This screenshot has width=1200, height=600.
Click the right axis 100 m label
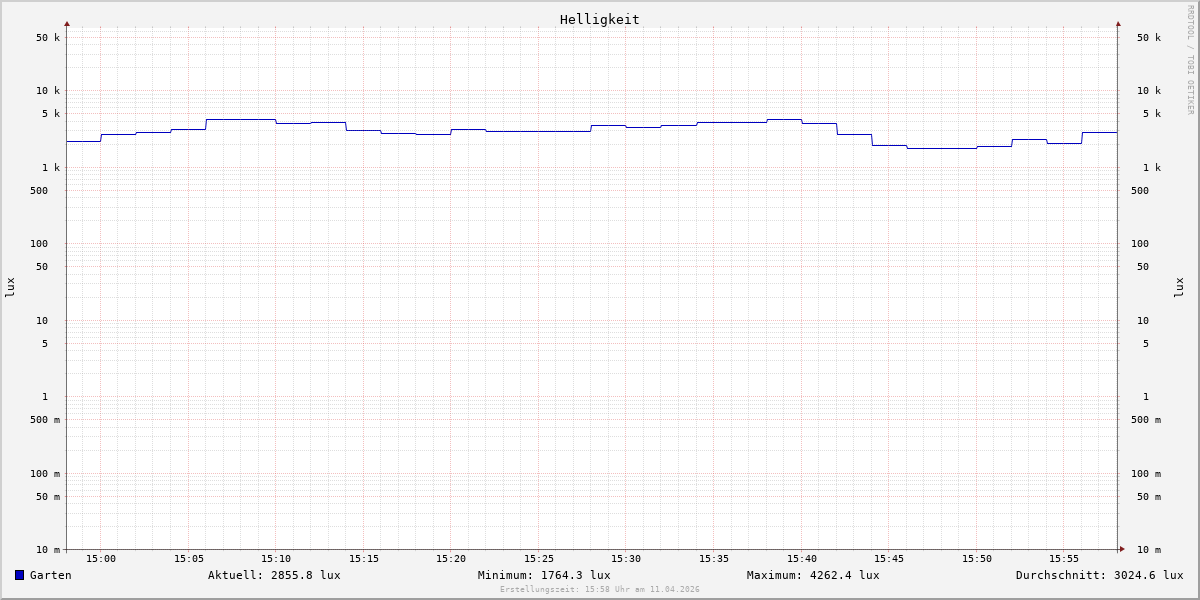click(x=1146, y=474)
